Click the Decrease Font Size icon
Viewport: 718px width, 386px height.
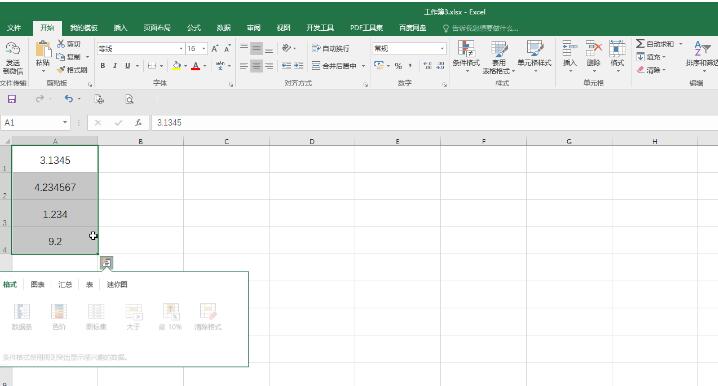227,49
